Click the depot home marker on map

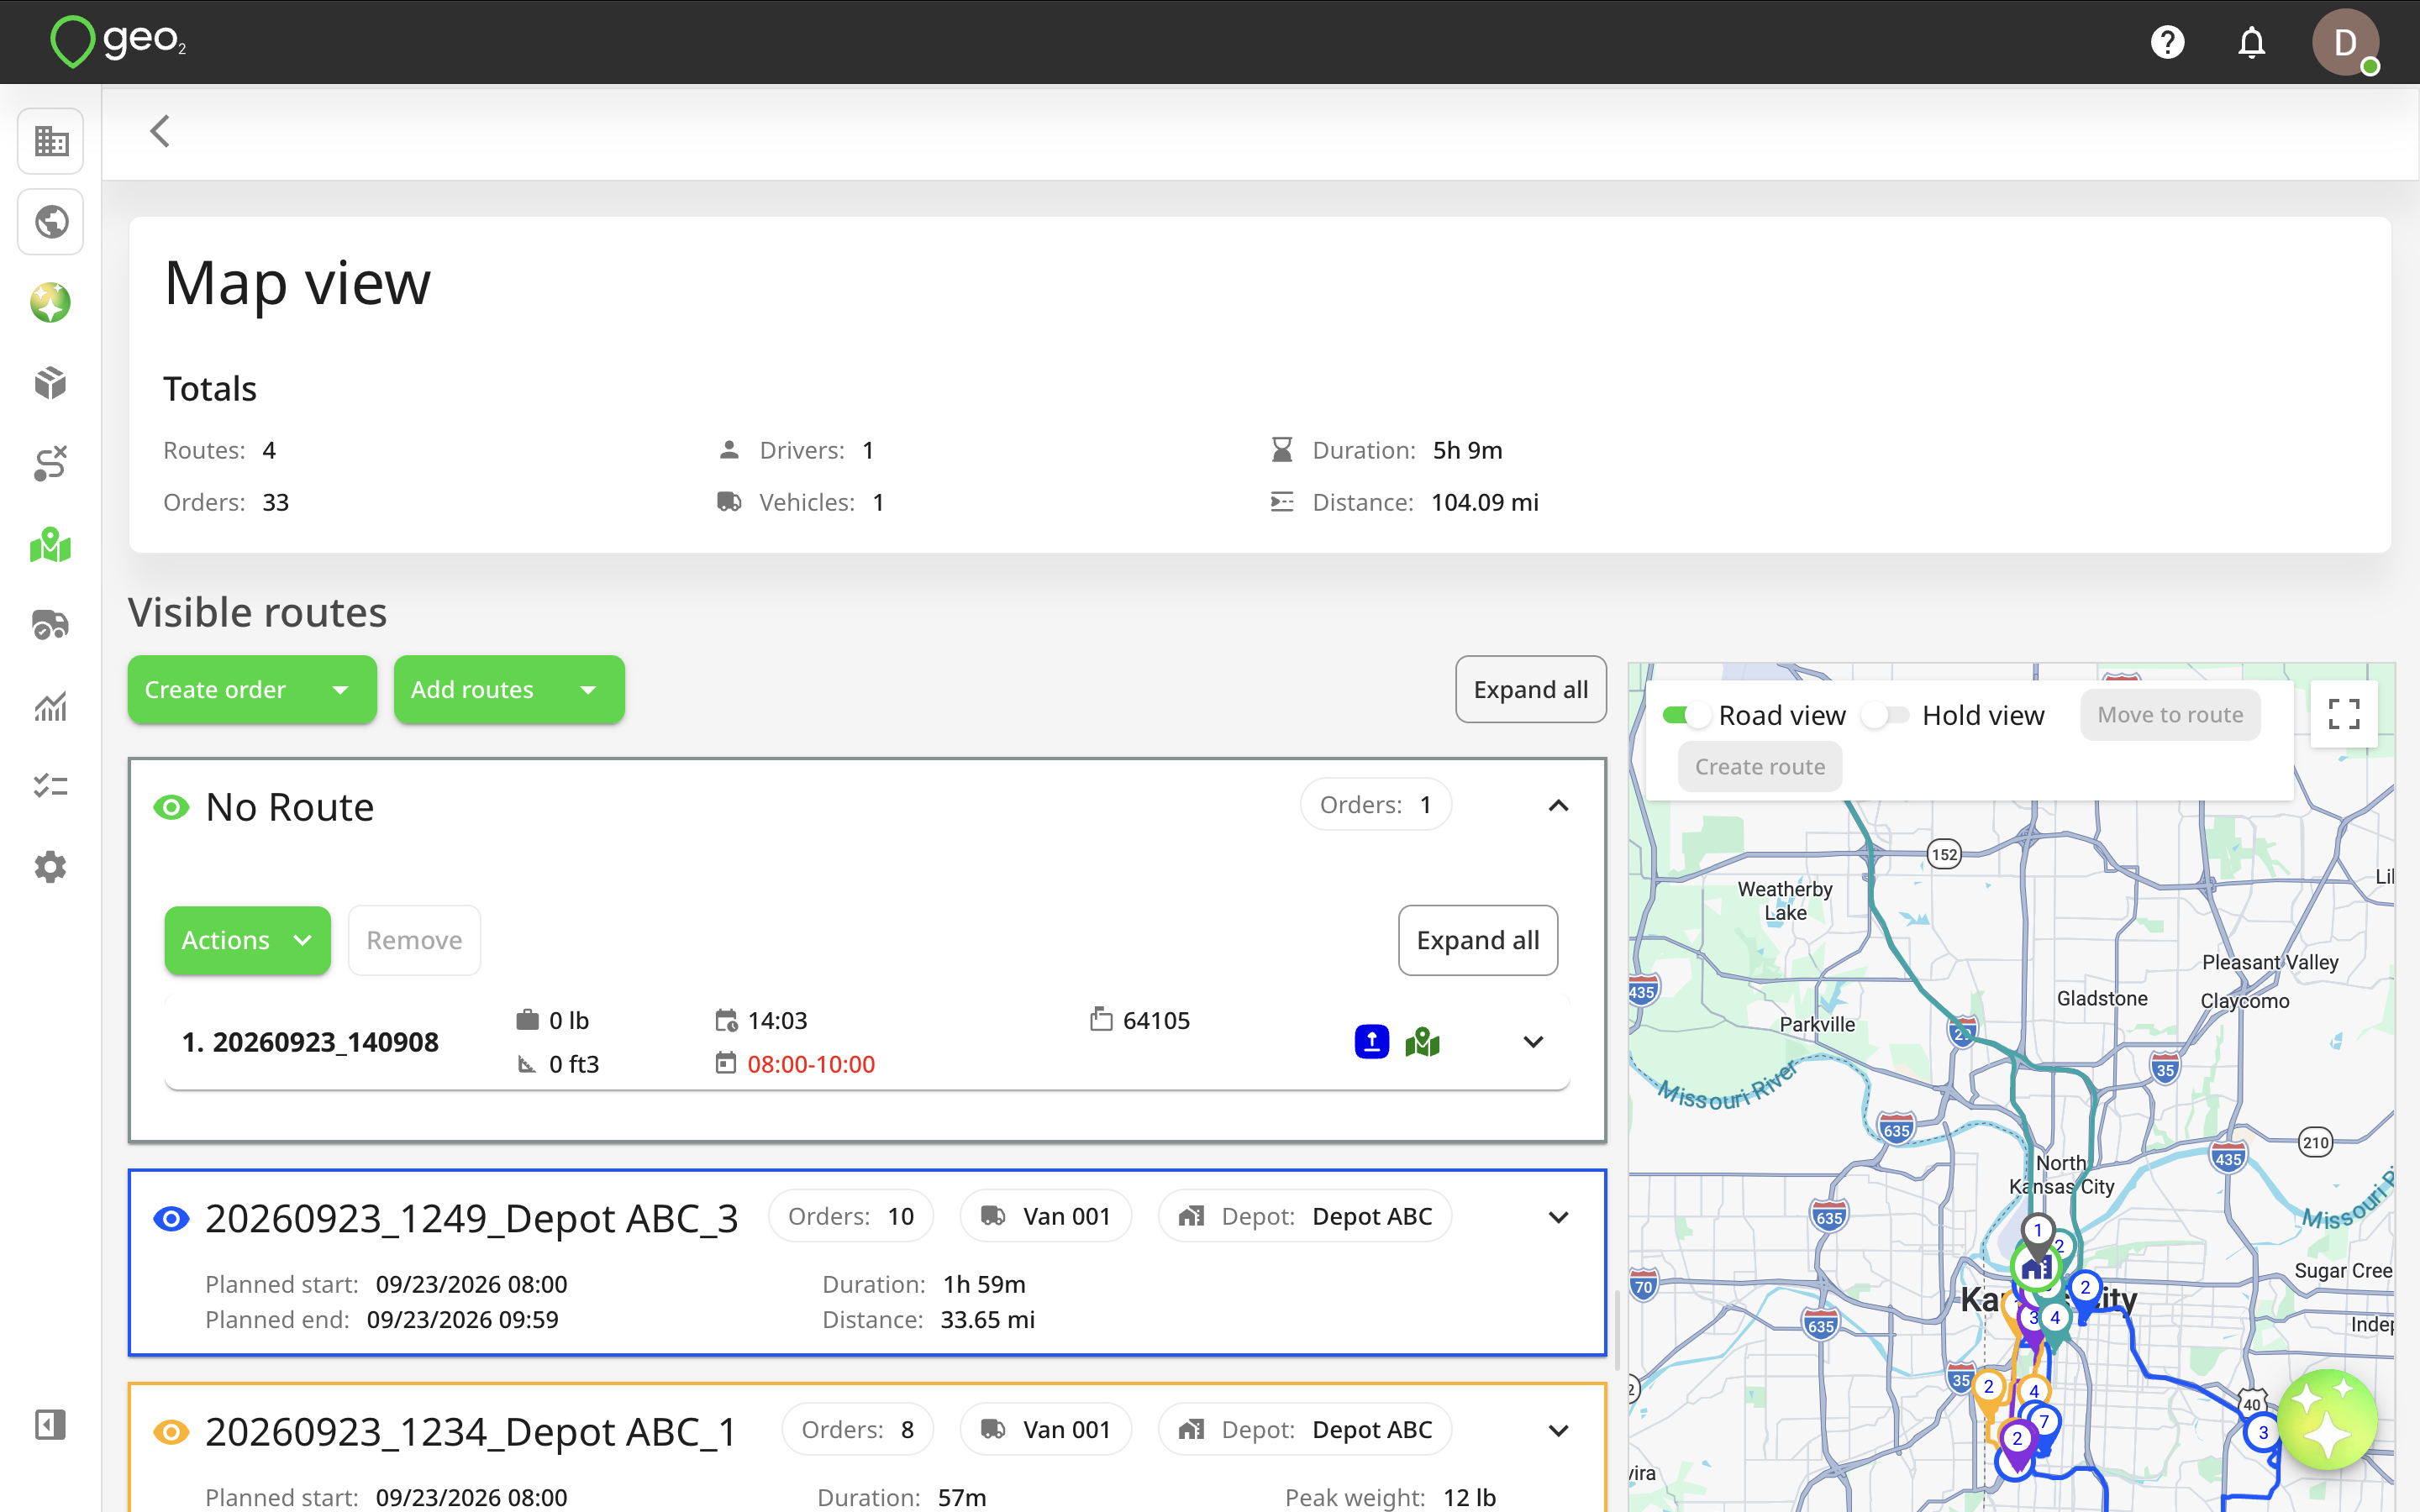[x=2036, y=1268]
